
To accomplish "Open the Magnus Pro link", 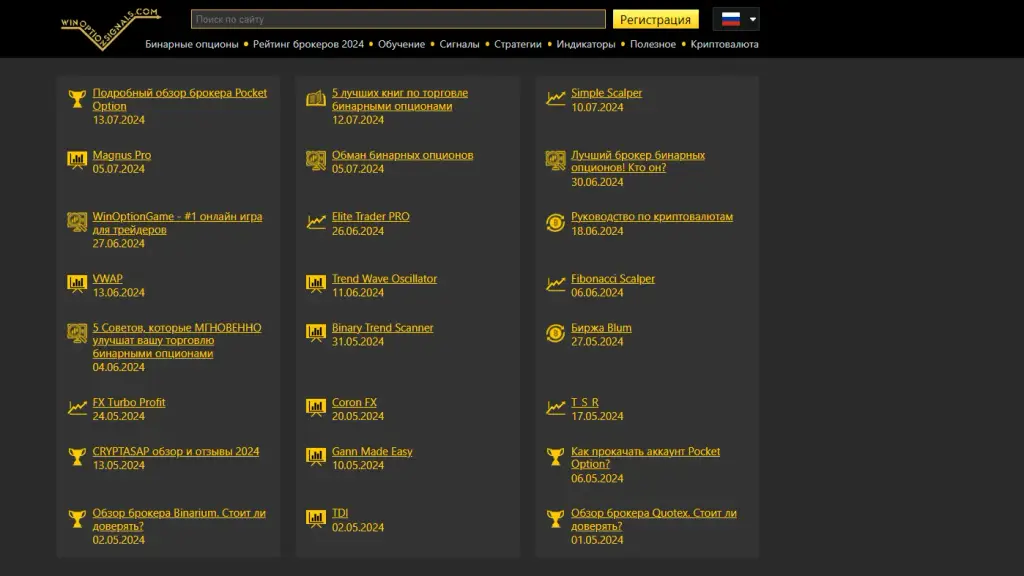I will pyautogui.click(x=121, y=155).
